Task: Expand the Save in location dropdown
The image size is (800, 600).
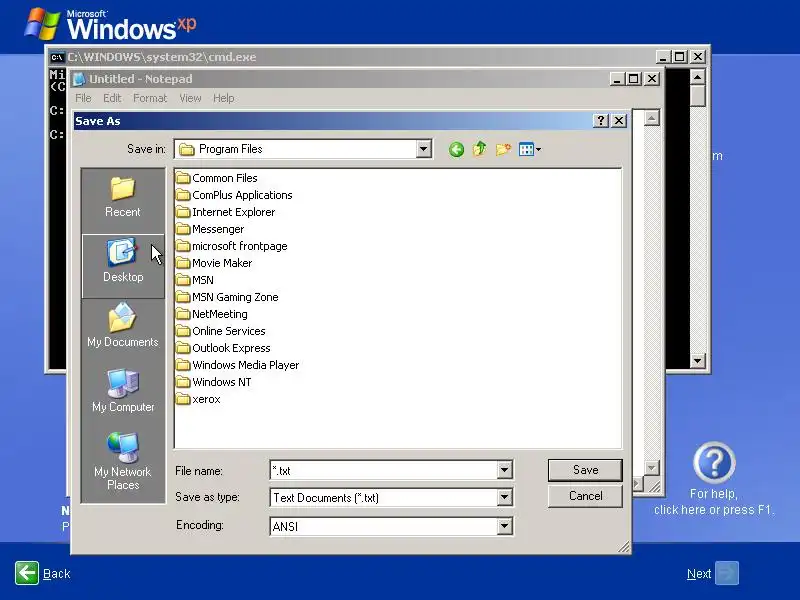Action: coord(423,149)
